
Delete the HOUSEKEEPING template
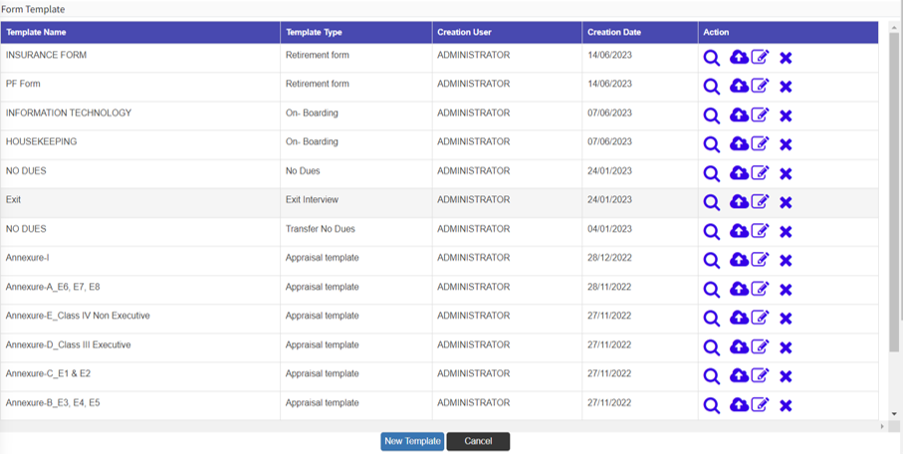(786, 145)
